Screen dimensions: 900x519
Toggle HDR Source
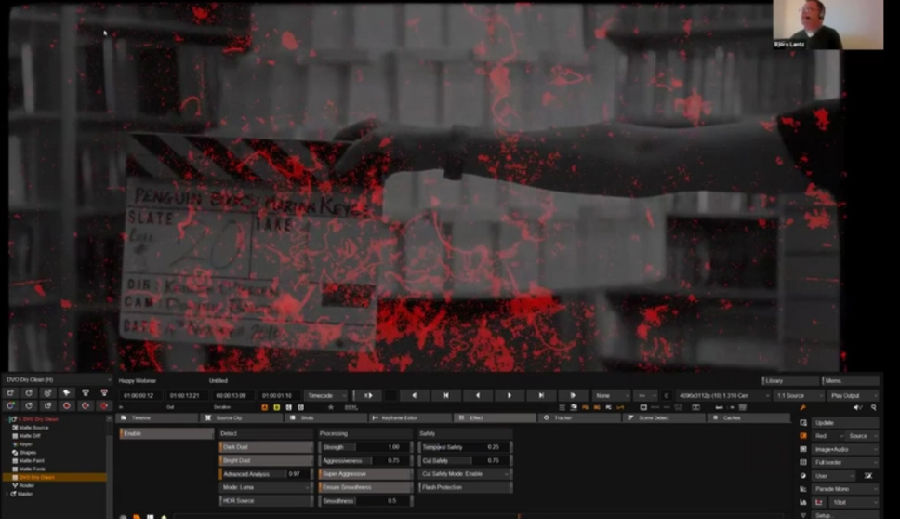tap(266, 501)
